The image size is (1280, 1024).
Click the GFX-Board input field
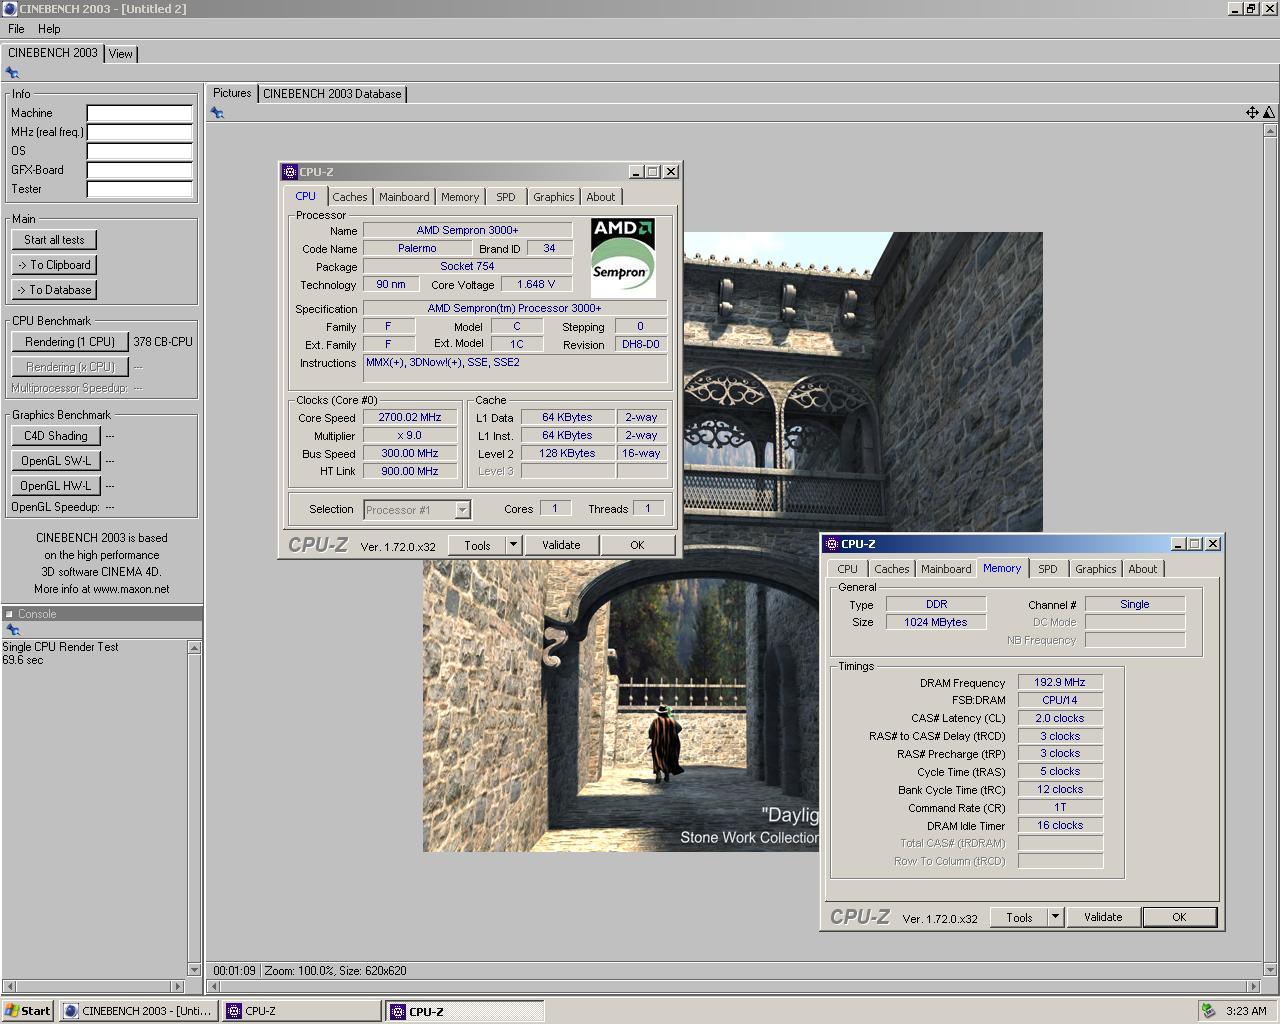click(139, 170)
